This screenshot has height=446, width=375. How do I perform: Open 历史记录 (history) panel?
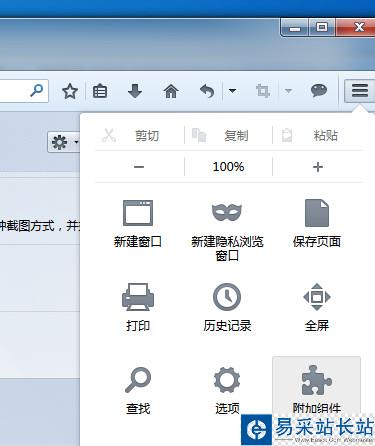click(x=227, y=307)
